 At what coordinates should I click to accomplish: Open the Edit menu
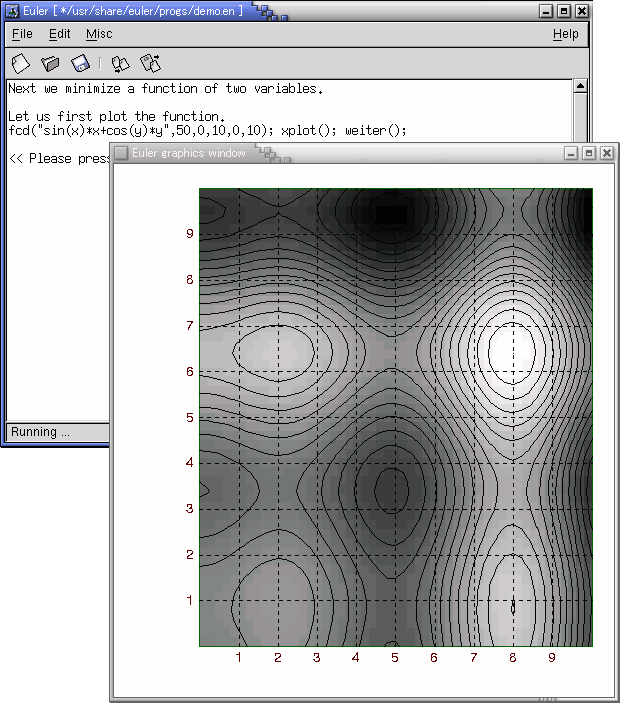pos(59,34)
